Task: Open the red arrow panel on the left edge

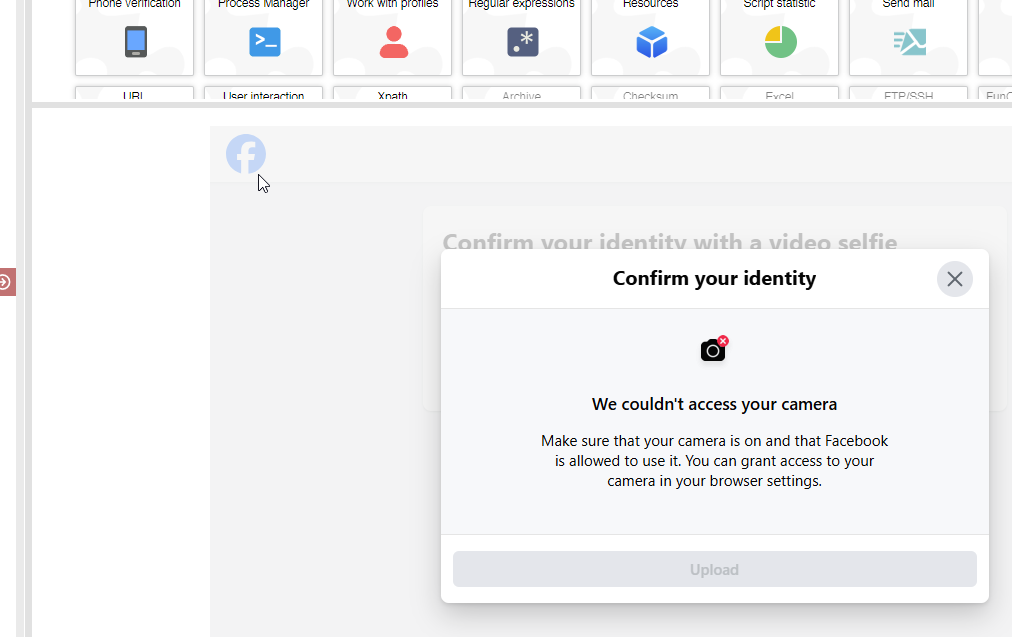Action: point(8,281)
